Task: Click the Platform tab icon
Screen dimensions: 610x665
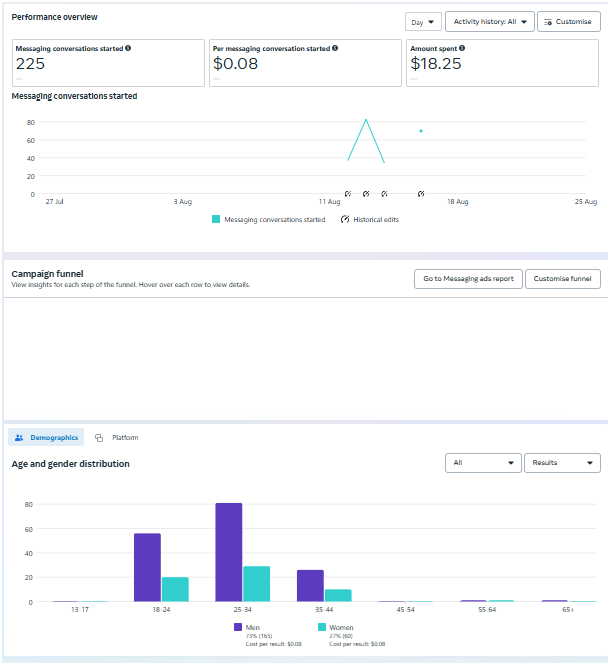Action: tap(99, 438)
